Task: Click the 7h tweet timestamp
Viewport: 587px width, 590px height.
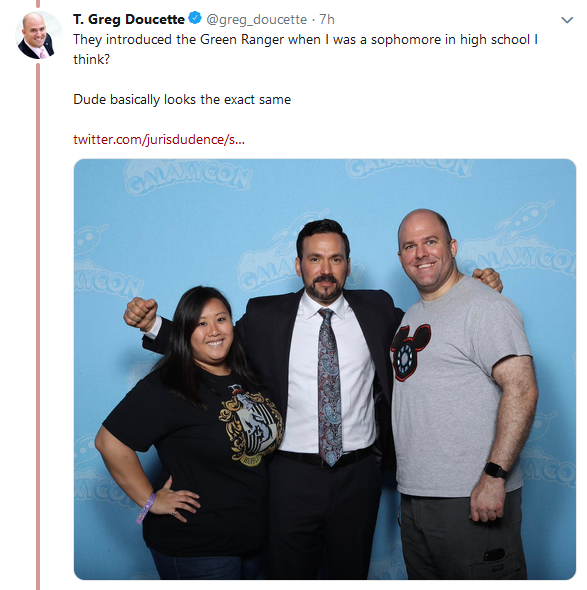Action: click(x=327, y=19)
